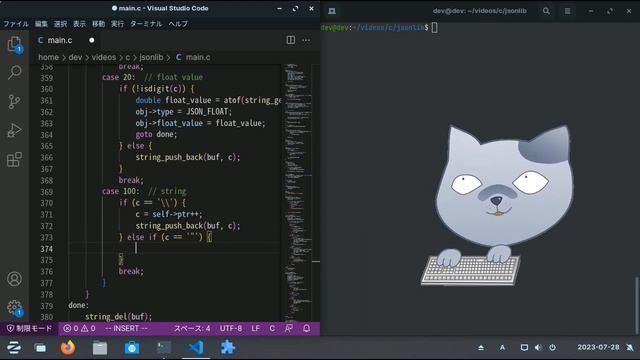Click the jsonlib breadcrumb segment
Viewport: 640px width, 360px height.
[x=151, y=57]
